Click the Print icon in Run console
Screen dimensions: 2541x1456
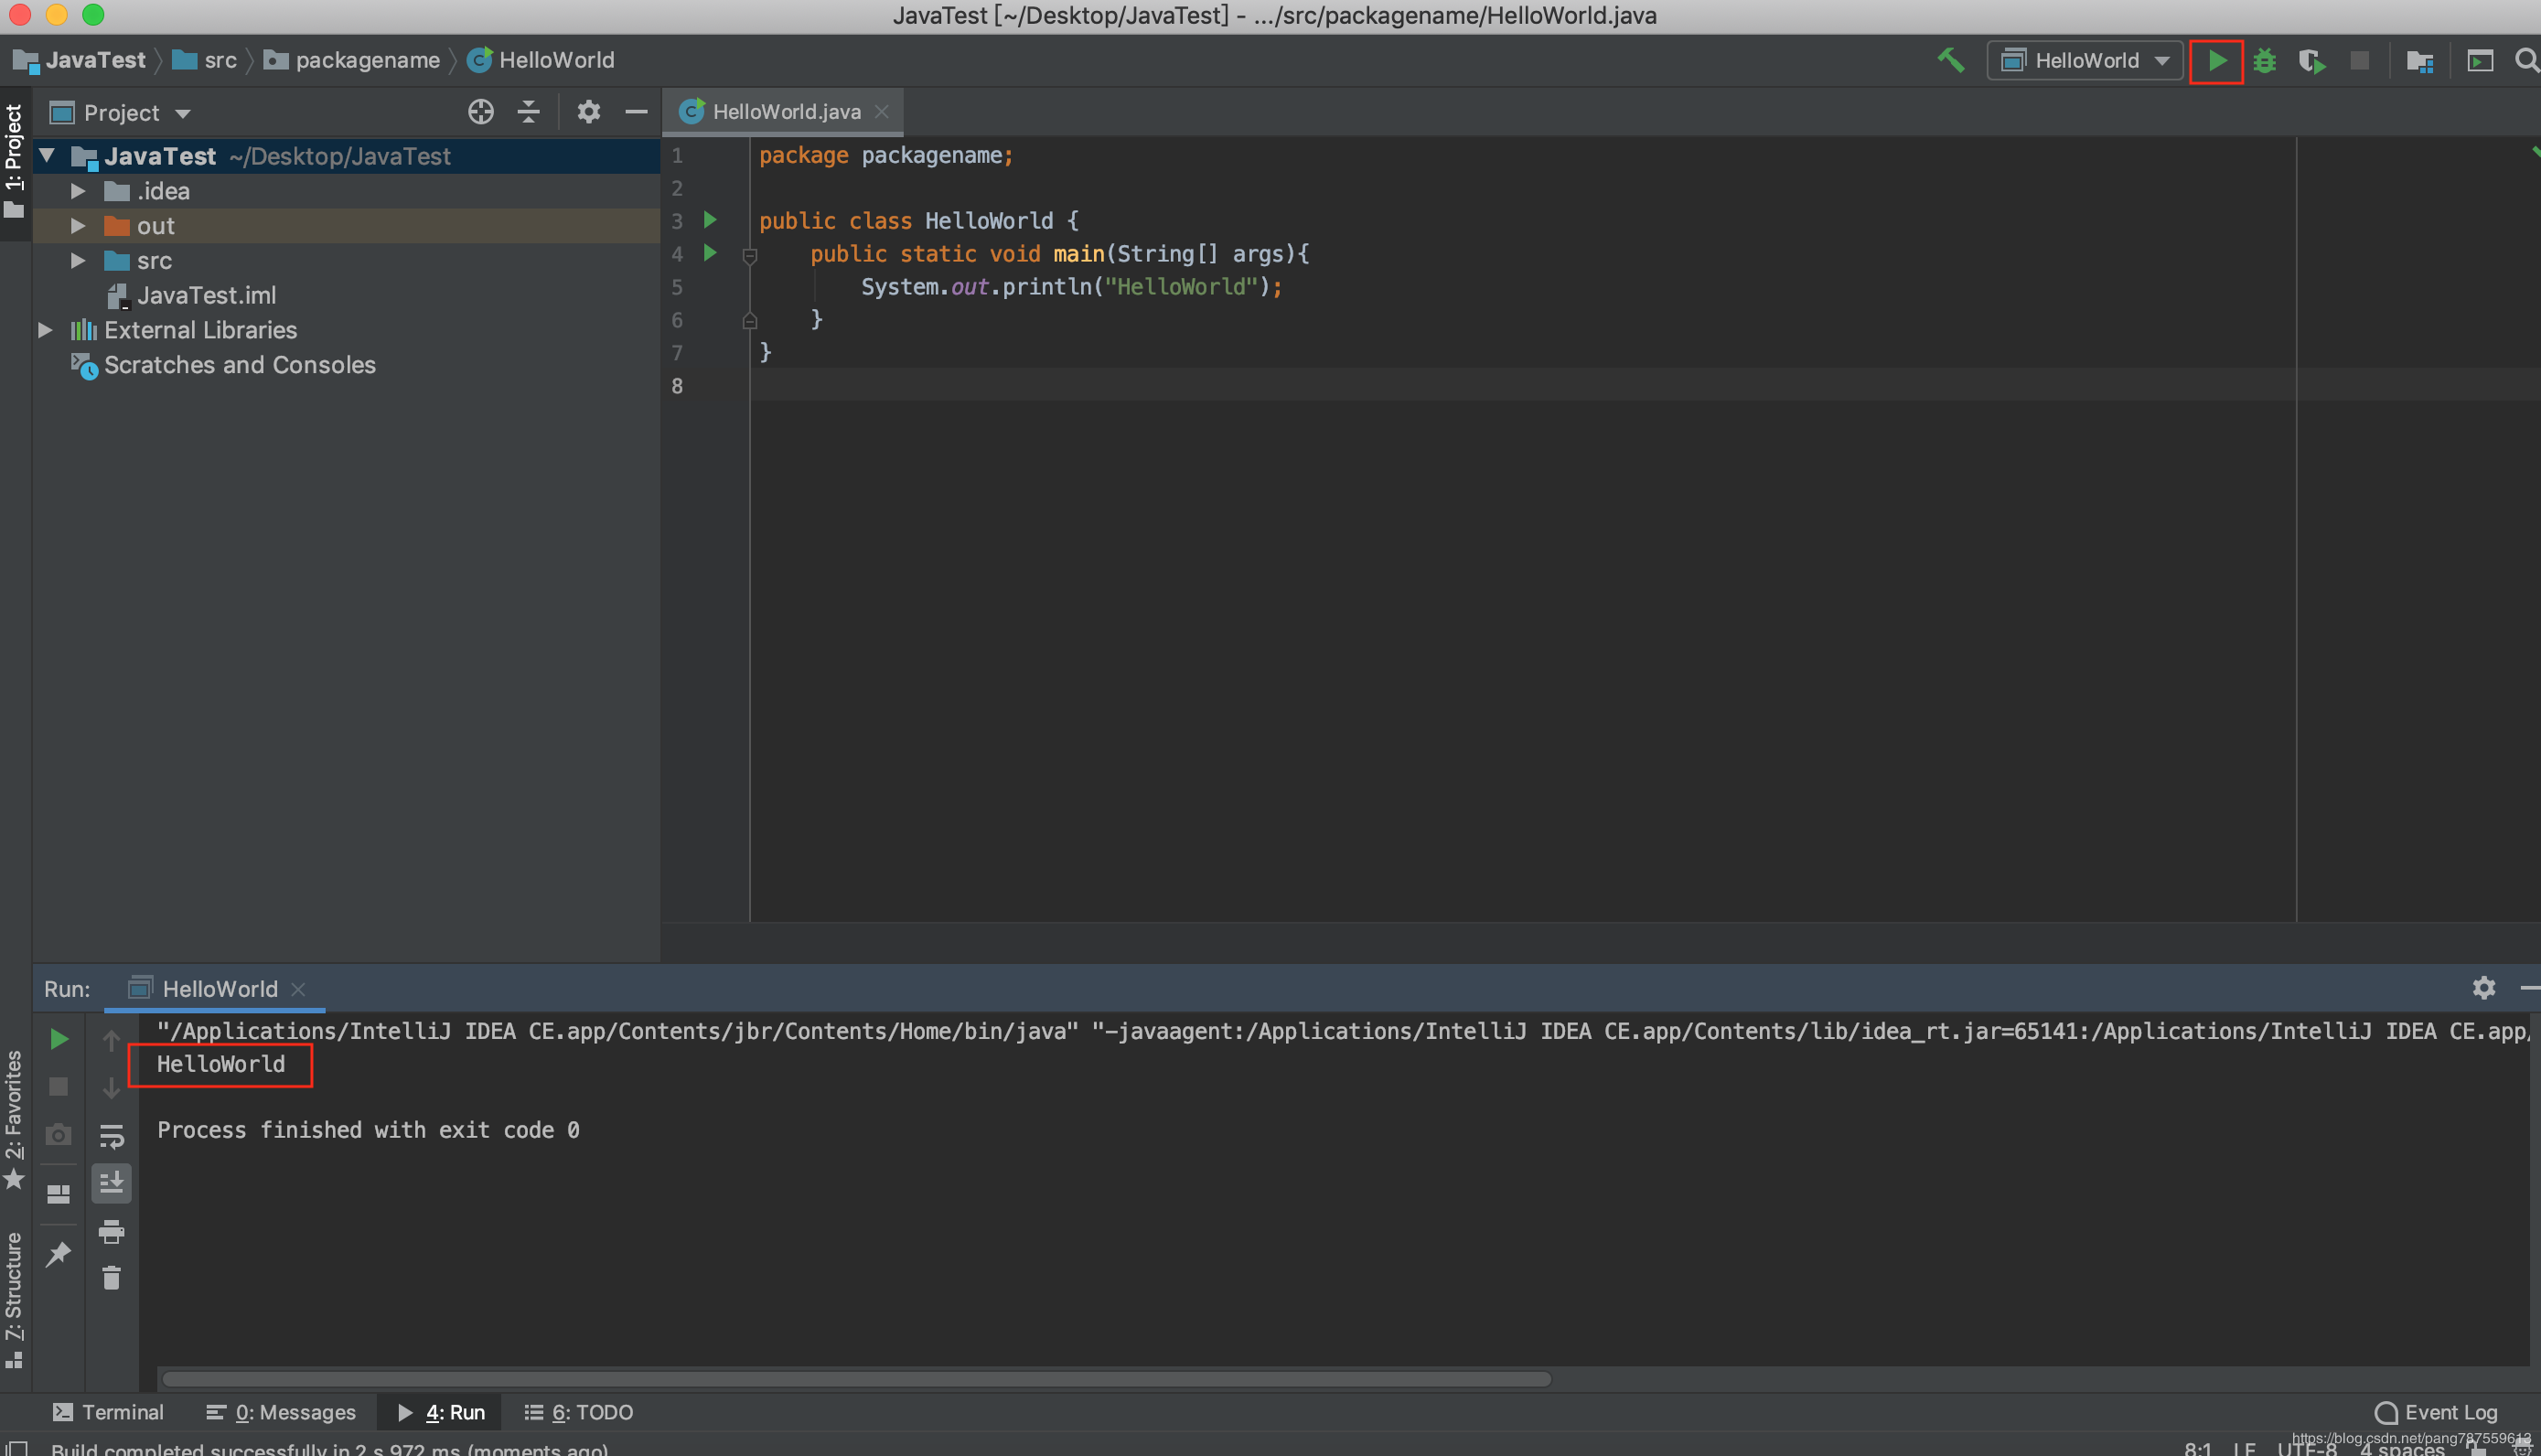111,1231
